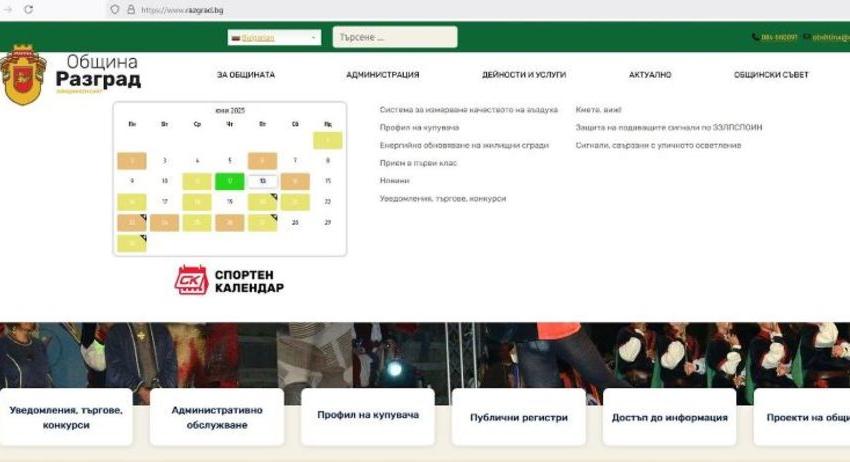Screen dimensions: 850x462
Task: Click the Административно обслужване card button
Action: point(216,417)
